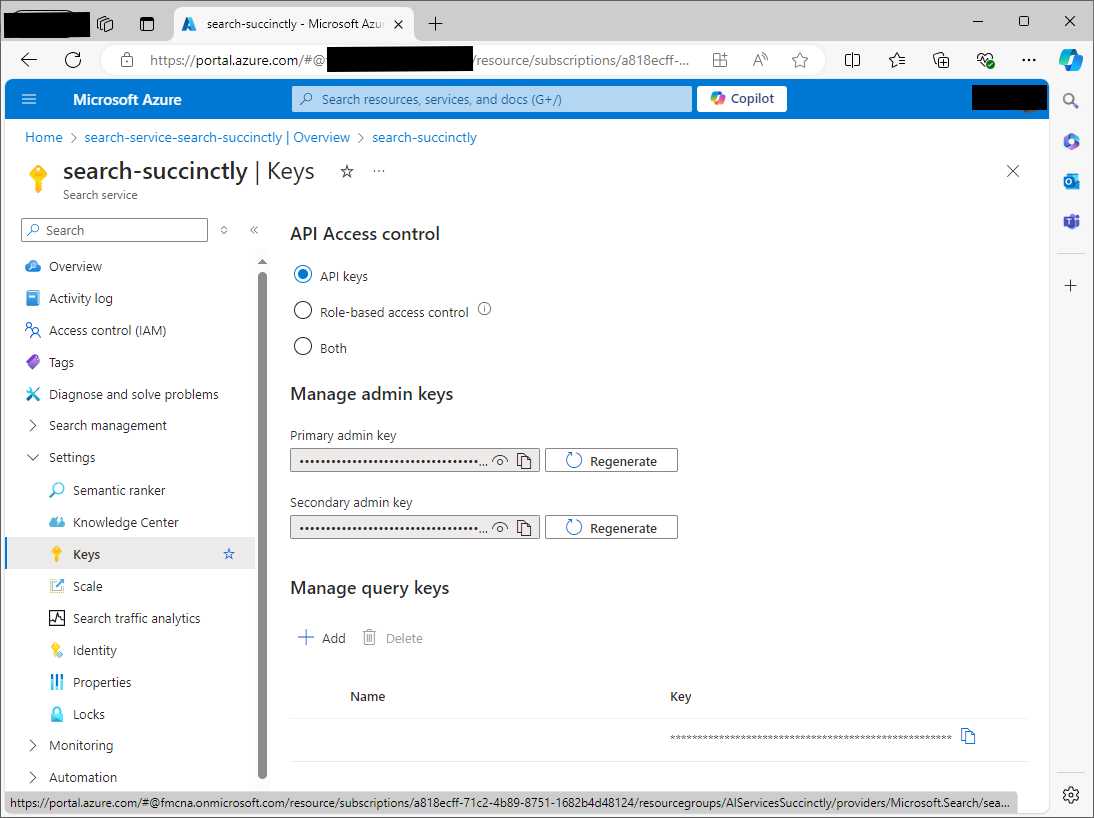Open the Edge sidebar search icon
Screen dimensions: 1094x818
(x=1070, y=101)
